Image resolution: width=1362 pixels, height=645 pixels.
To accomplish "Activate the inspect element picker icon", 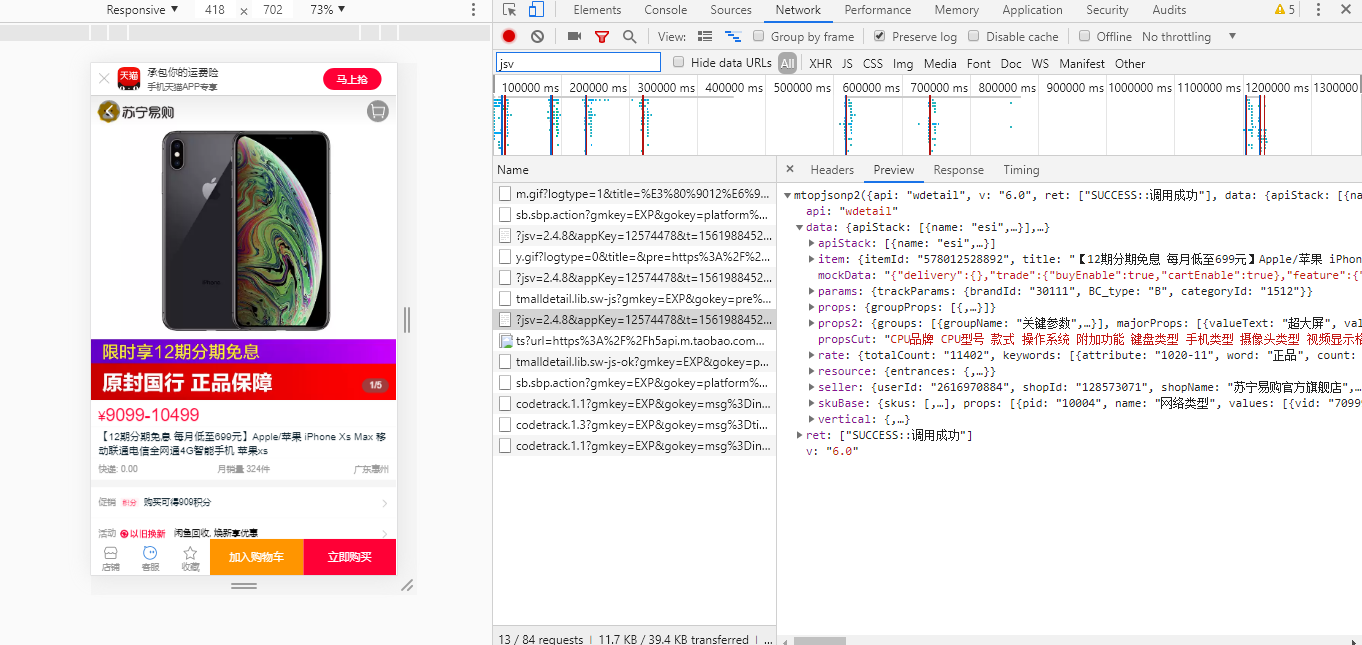I will [510, 10].
